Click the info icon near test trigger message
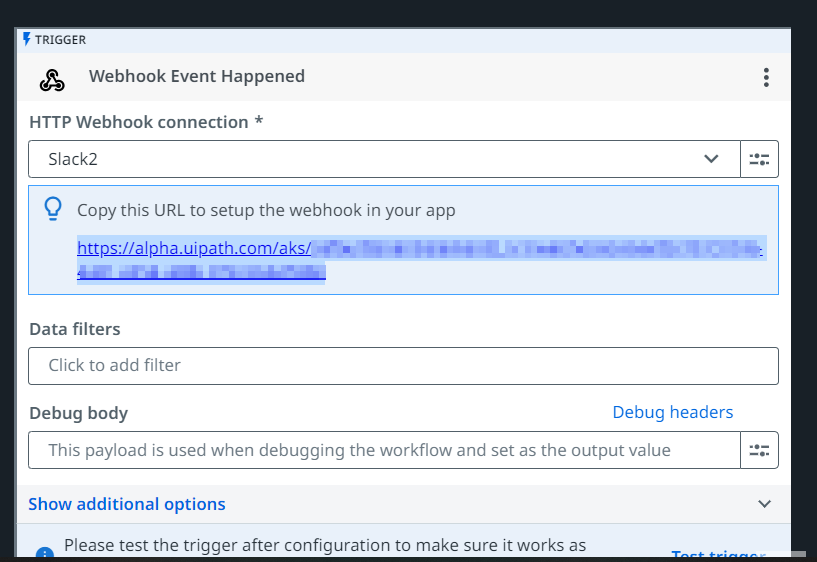 pyautogui.click(x=45, y=553)
